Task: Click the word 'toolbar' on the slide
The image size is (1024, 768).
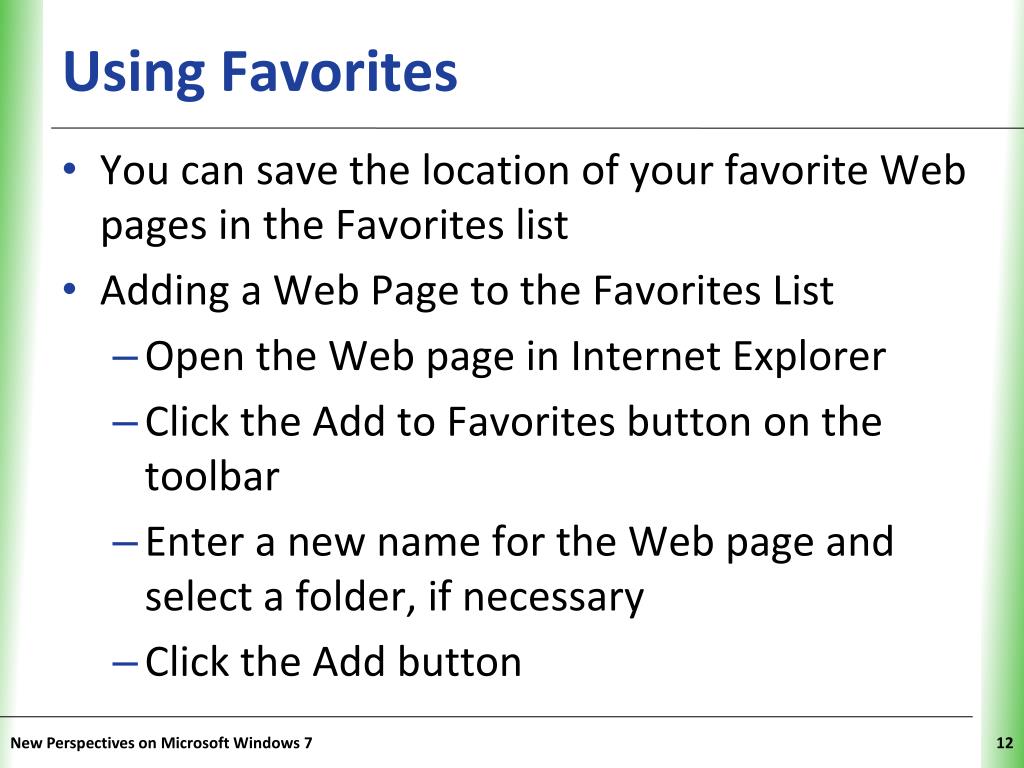Action: pos(212,476)
